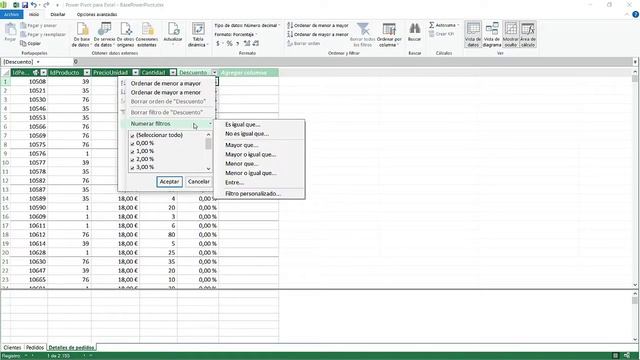Viewport: 640px width, 360px height.
Task: Toggle Área de cálculo
Action: click(528, 34)
